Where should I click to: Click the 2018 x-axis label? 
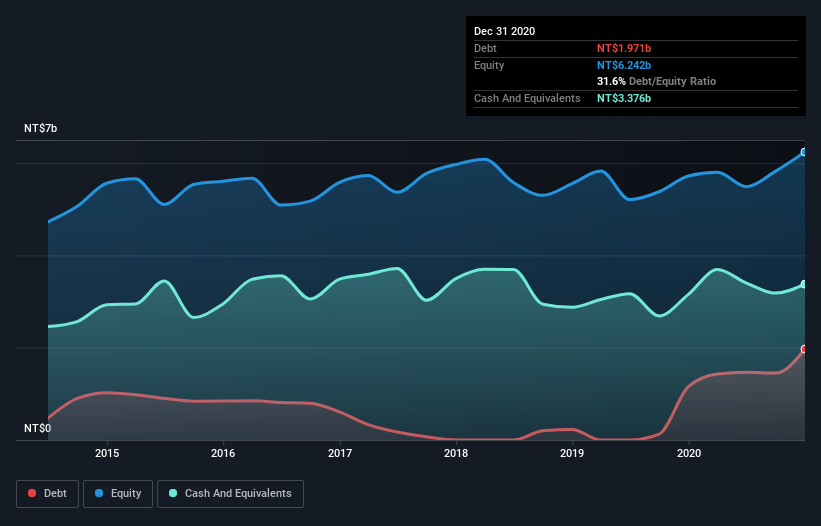coord(456,453)
